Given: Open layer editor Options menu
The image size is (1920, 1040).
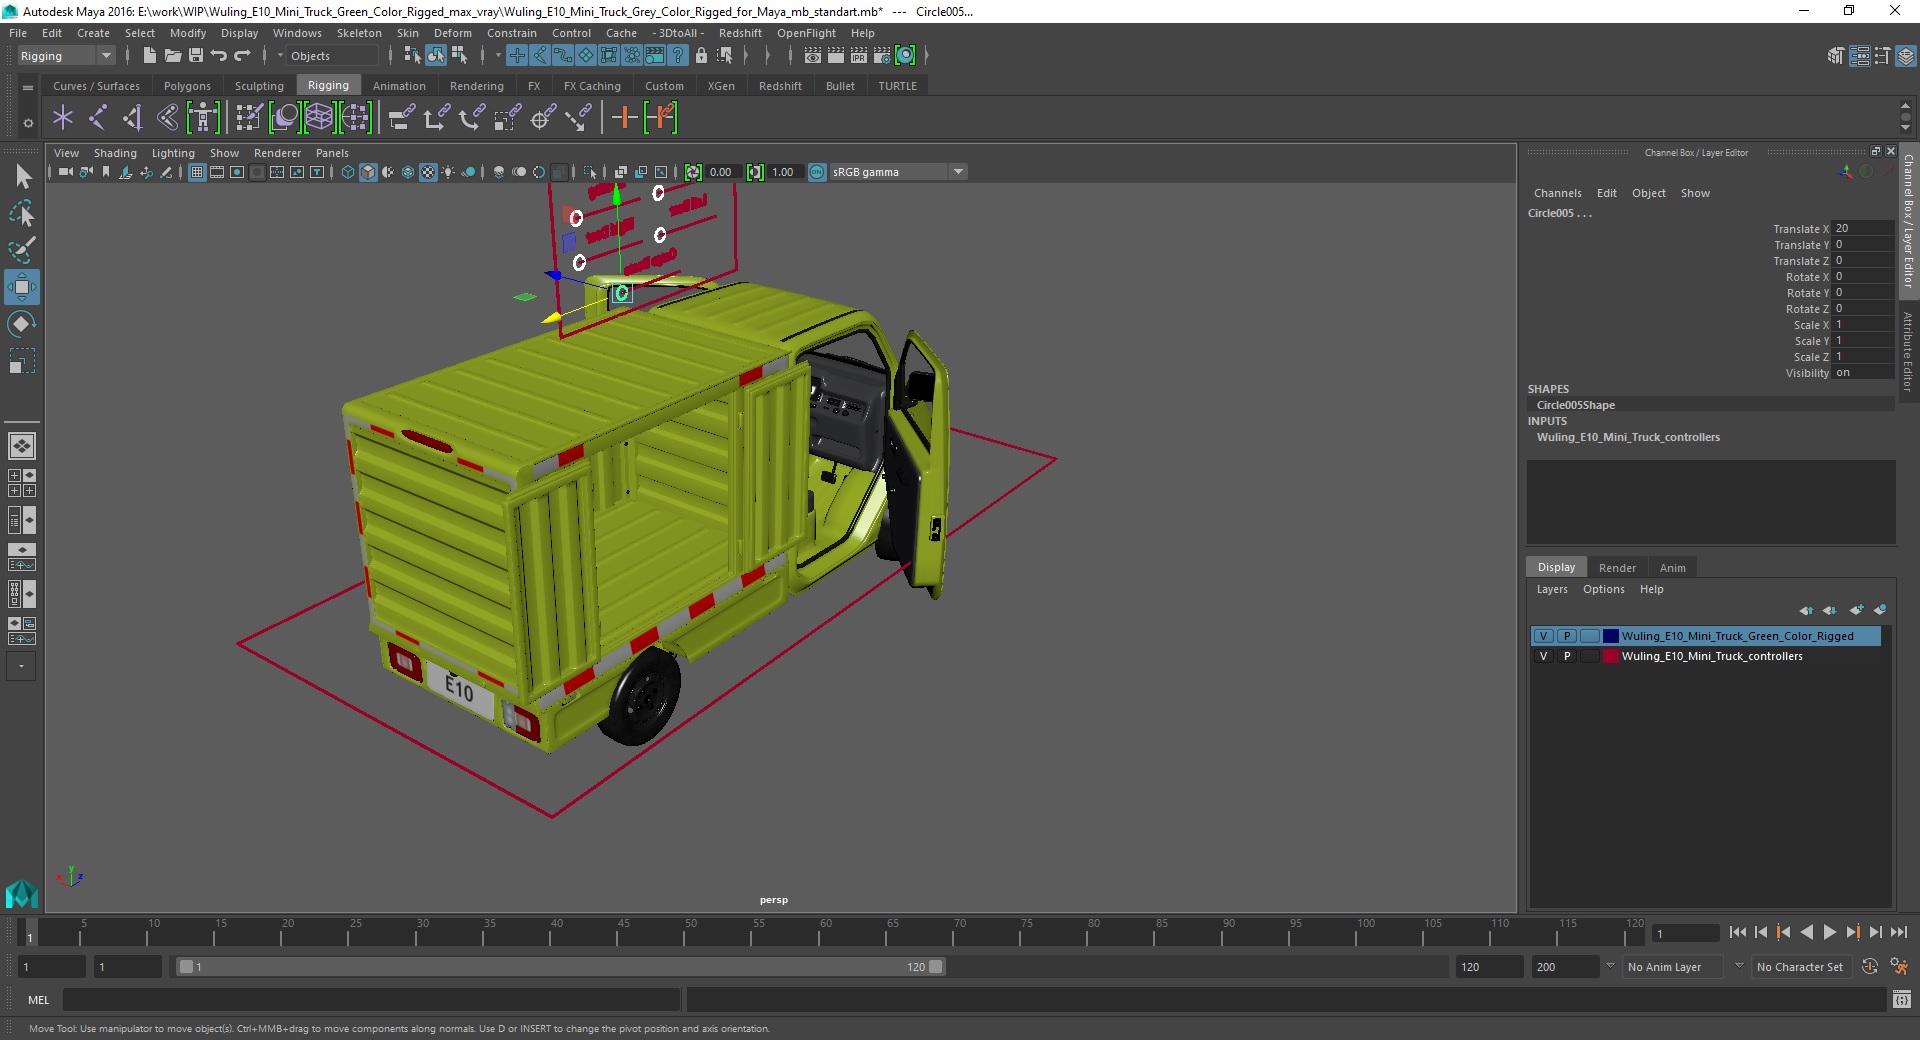Looking at the screenshot, I should point(1603,589).
